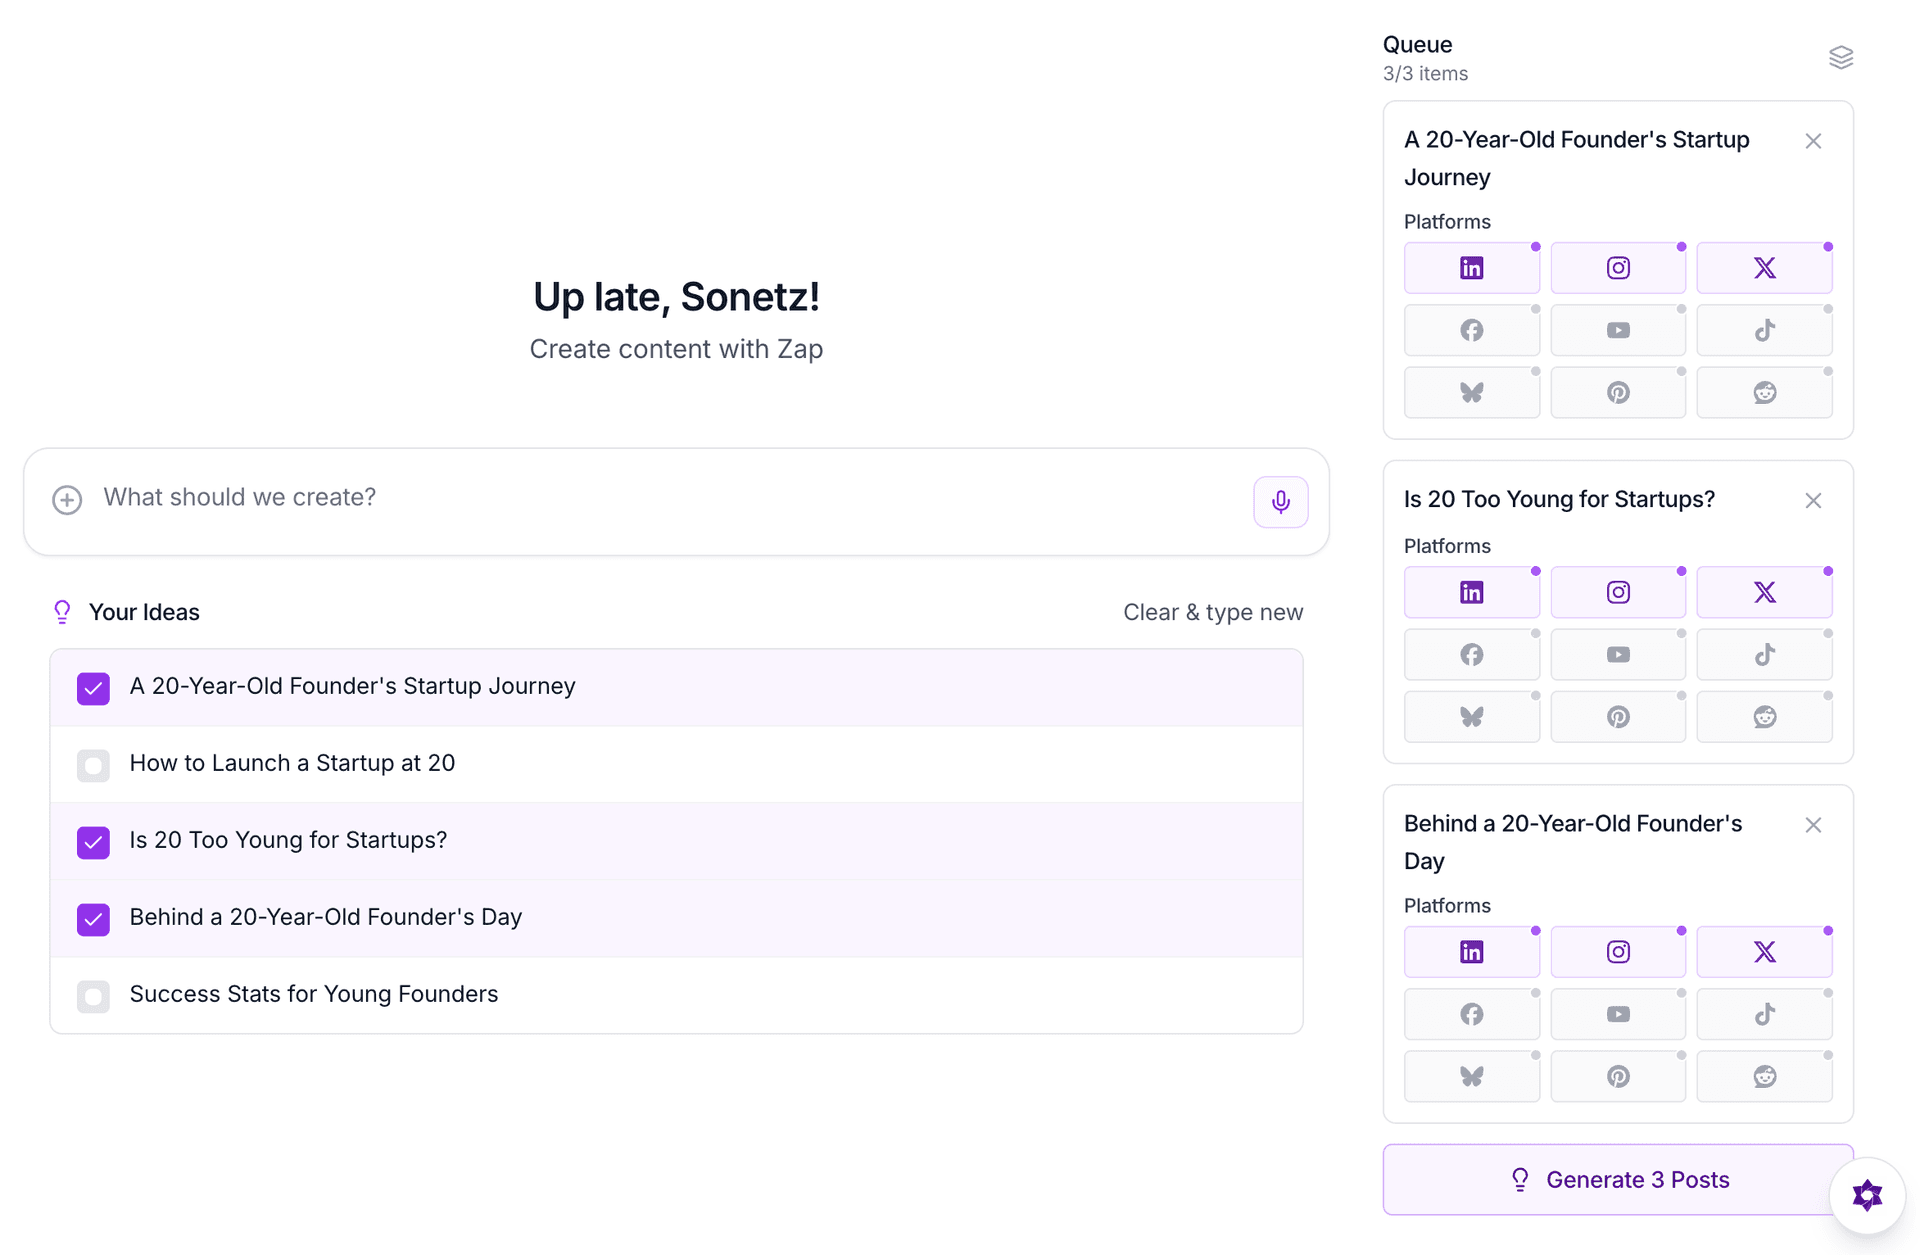Select LinkedIn platform for Startup Journey post

click(1471, 267)
